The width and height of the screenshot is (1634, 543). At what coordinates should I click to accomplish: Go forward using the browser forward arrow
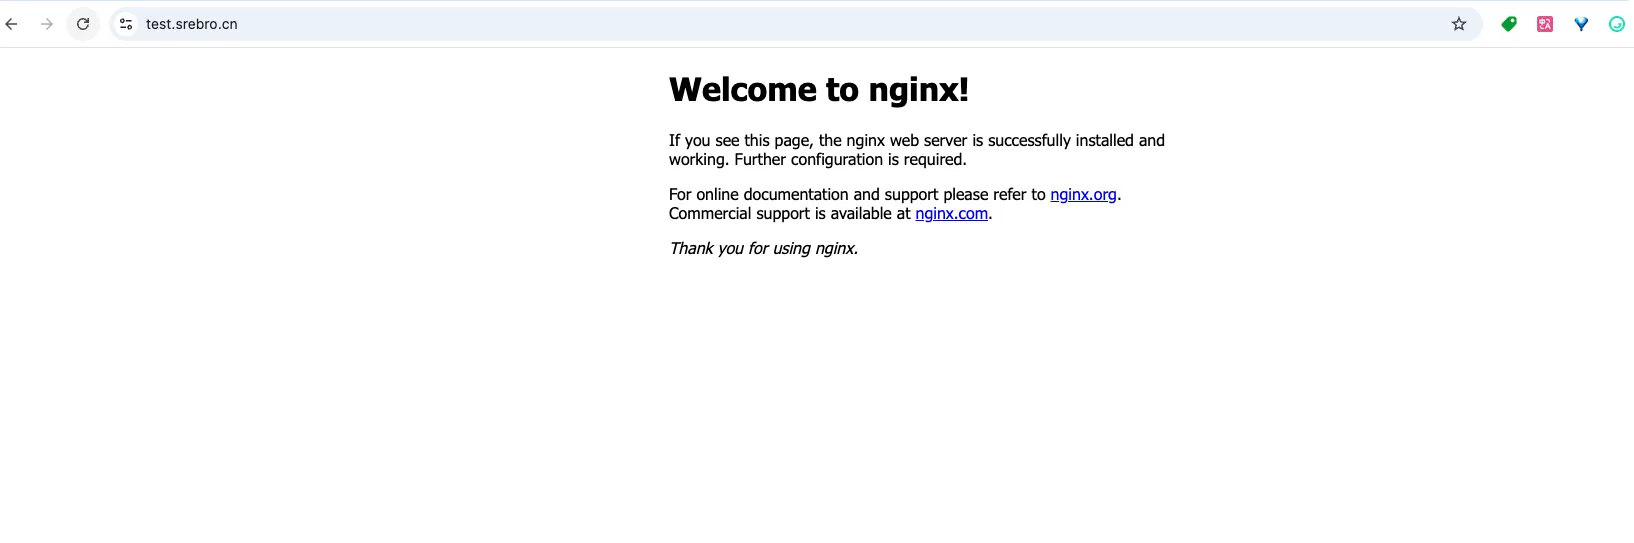pos(47,24)
